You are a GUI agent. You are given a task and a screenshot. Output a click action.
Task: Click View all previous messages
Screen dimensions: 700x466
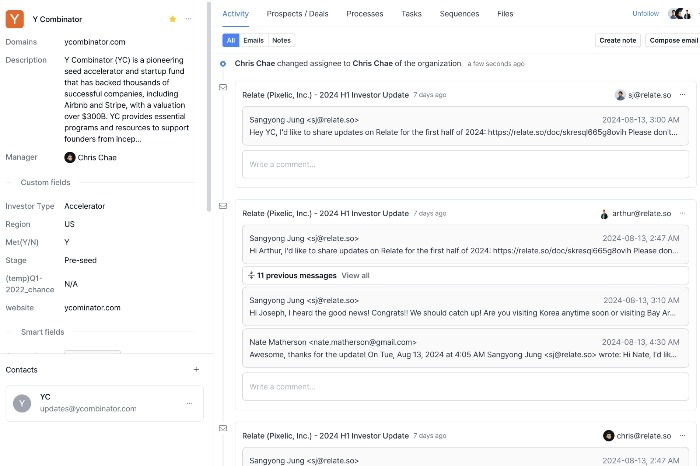pyautogui.click(x=355, y=276)
